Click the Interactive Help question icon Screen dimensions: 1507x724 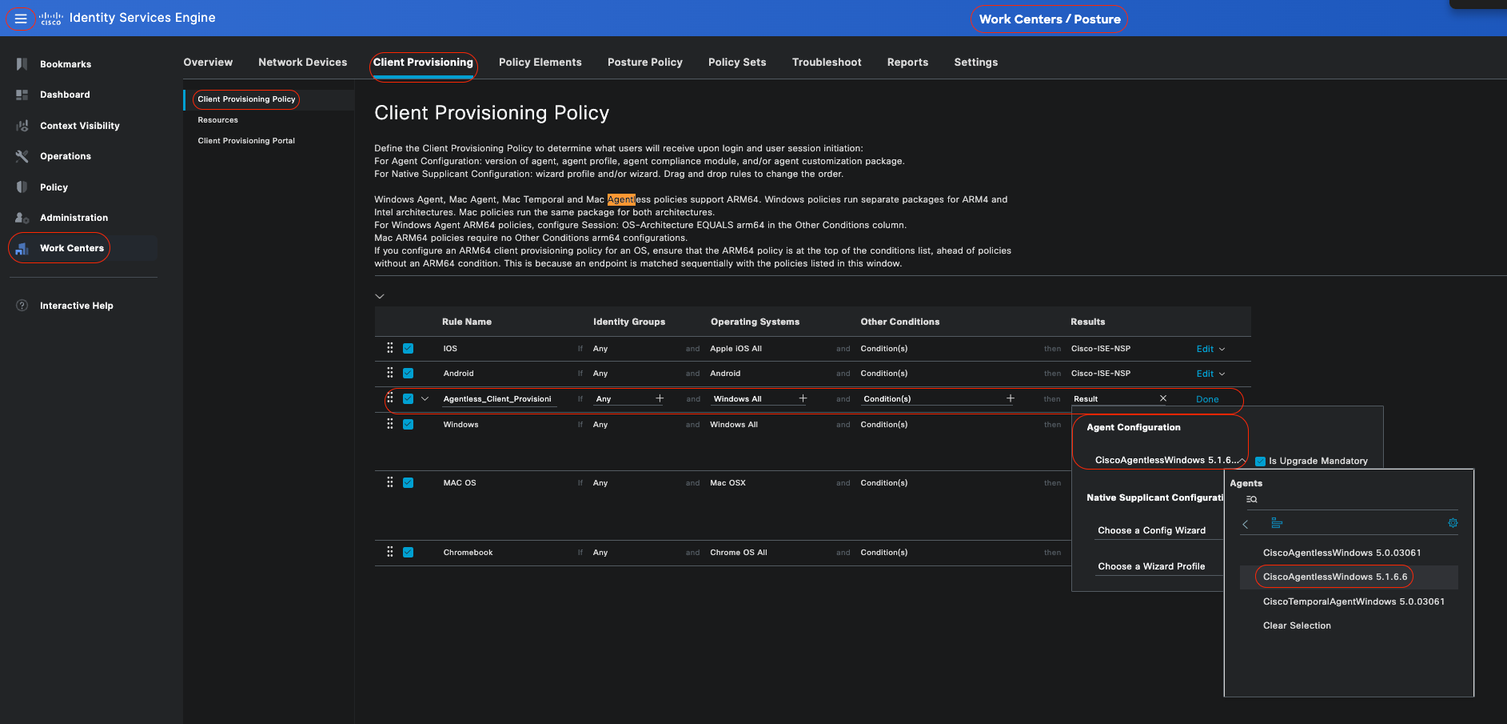(x=22, y=305)
